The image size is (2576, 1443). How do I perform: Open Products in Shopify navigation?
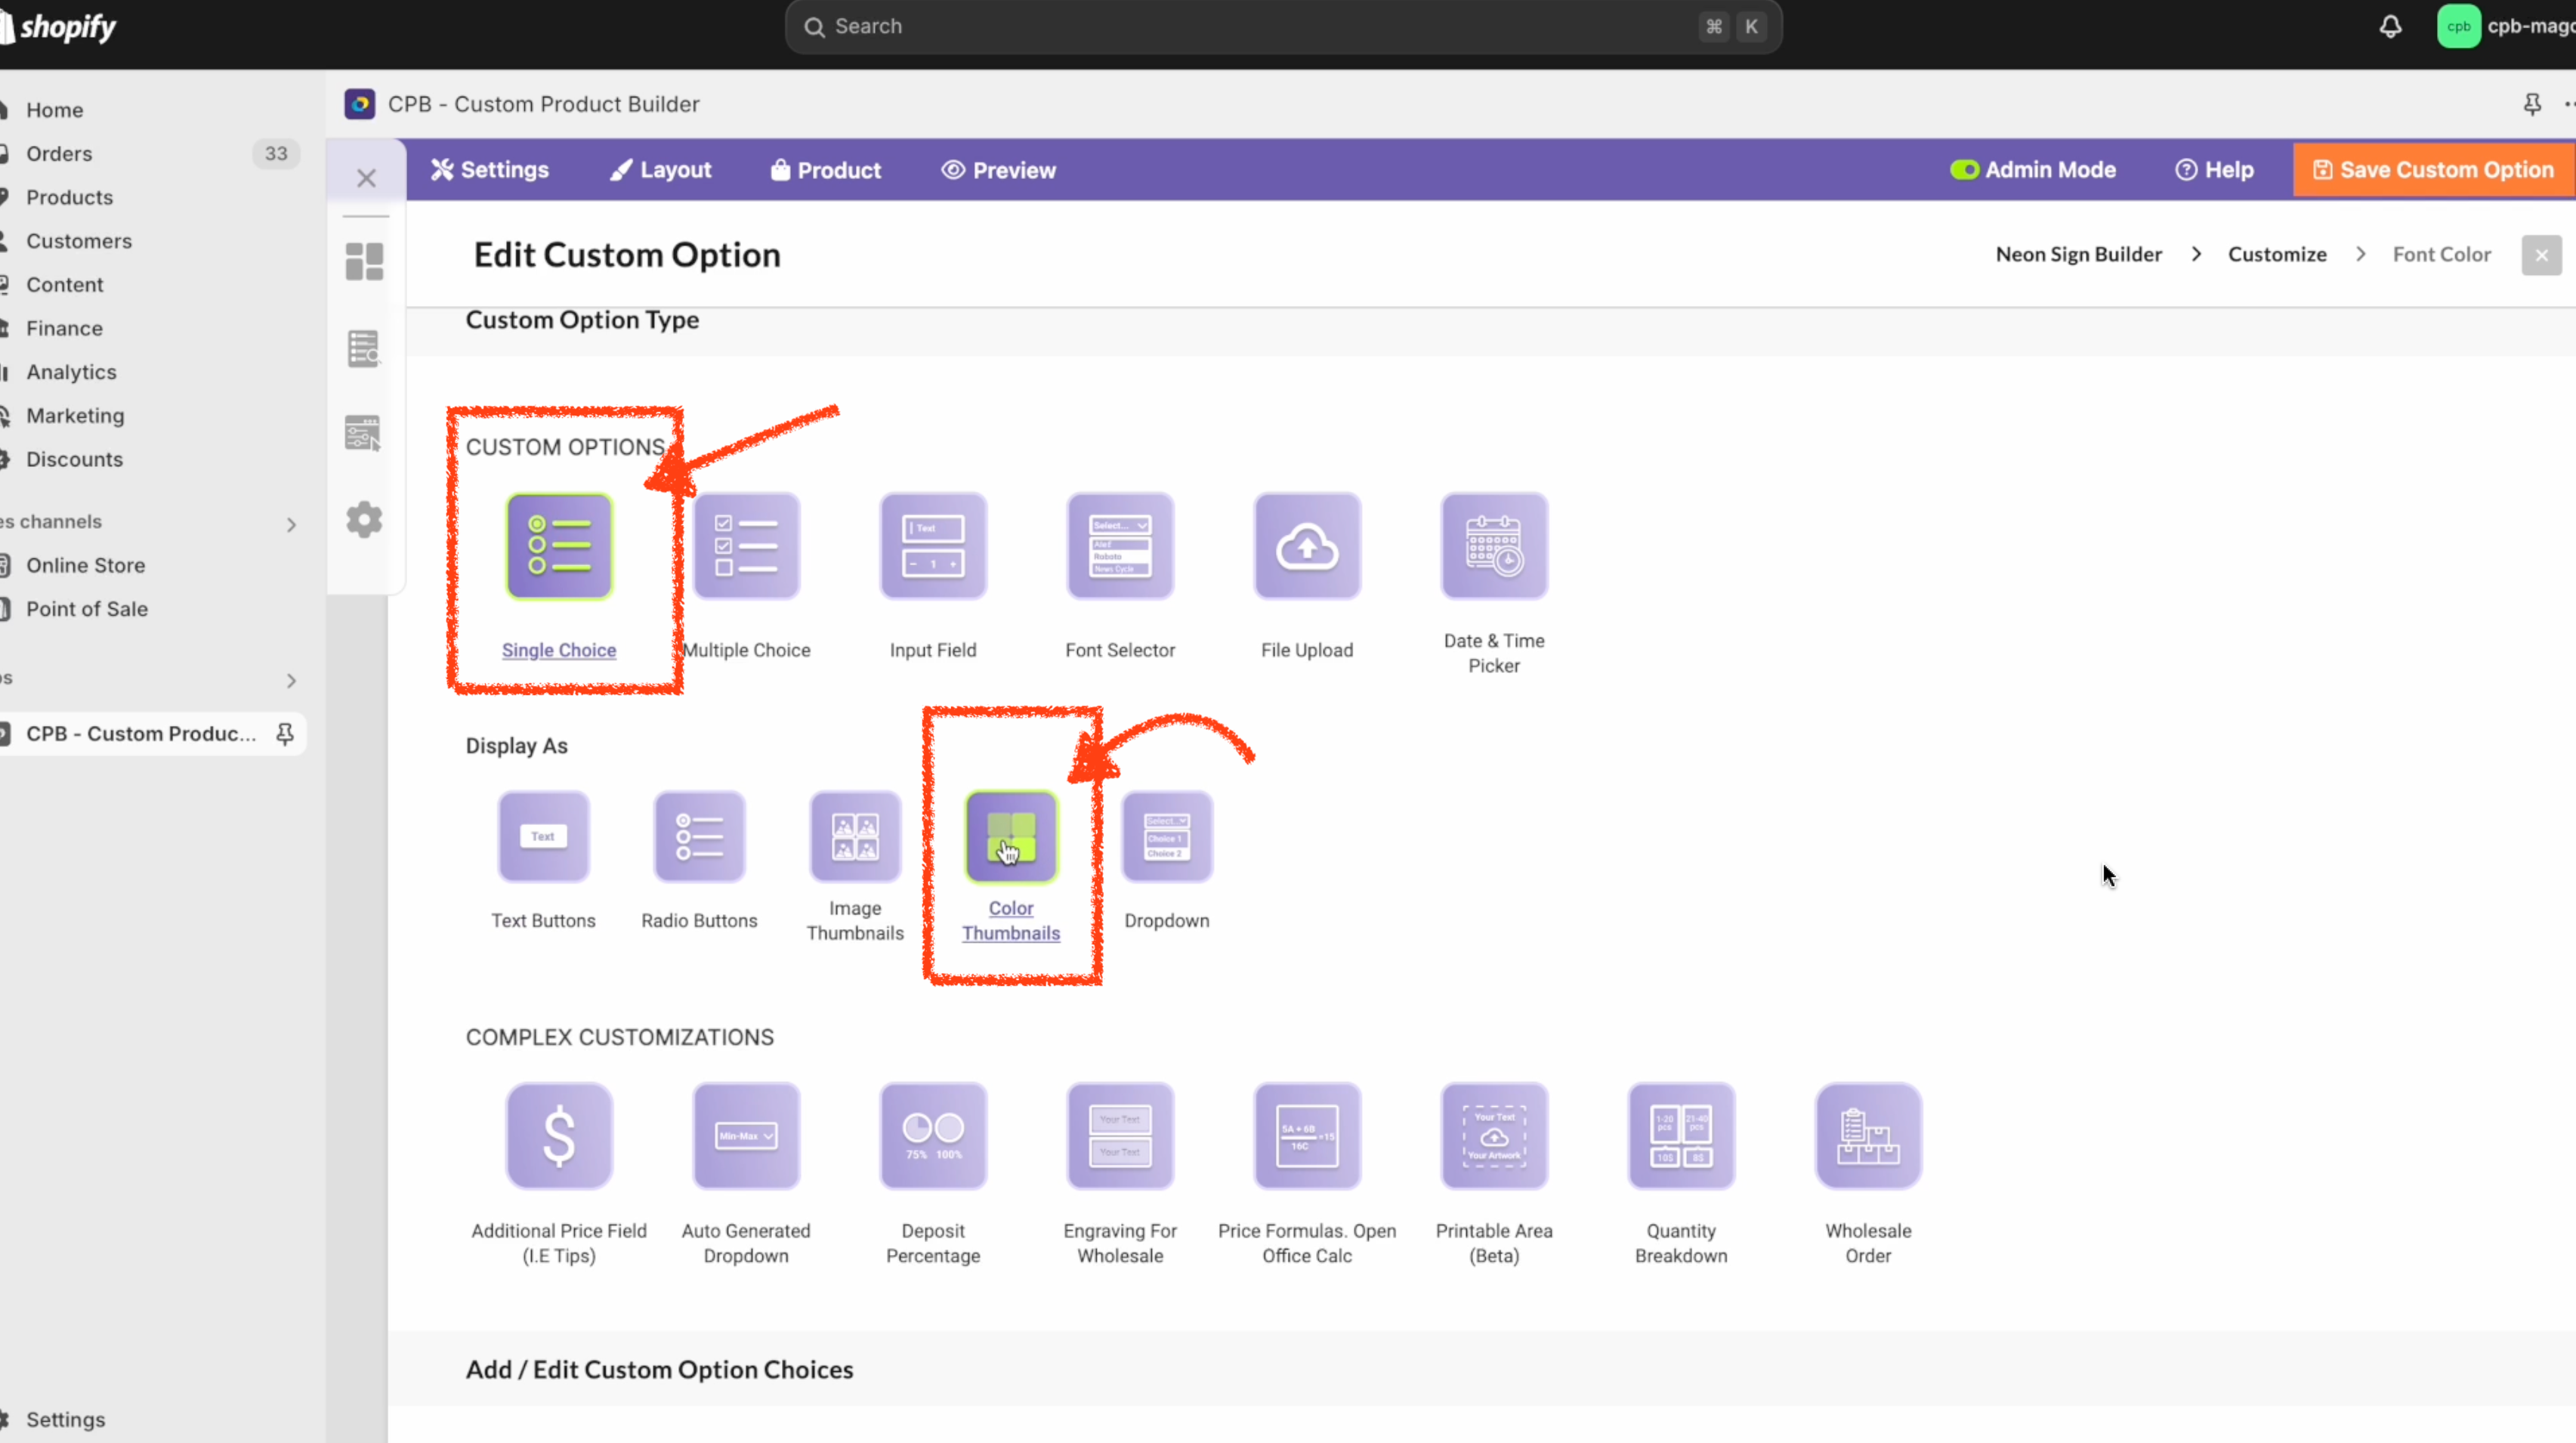(x=69, y=198)
